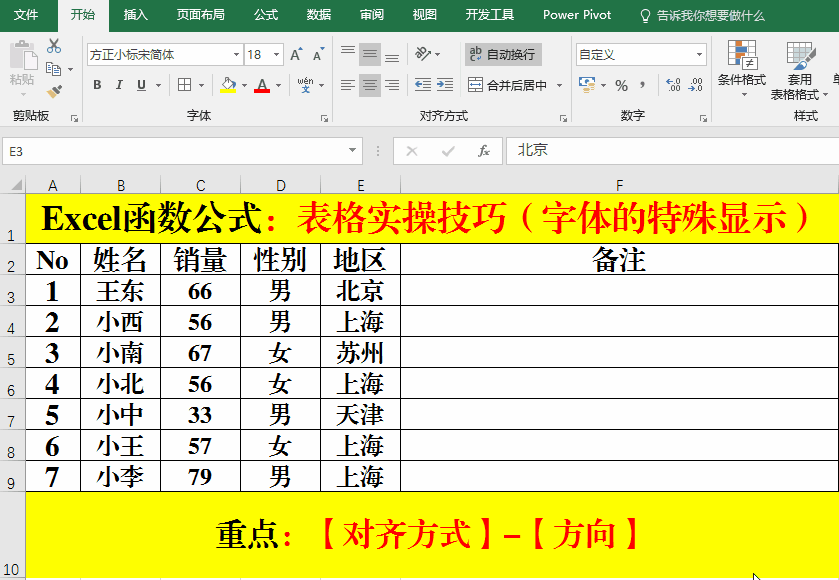Apply red font color using the A icon
Image resolution: width=839 pixels, height=580 pixels.
(x=261, y=85)
